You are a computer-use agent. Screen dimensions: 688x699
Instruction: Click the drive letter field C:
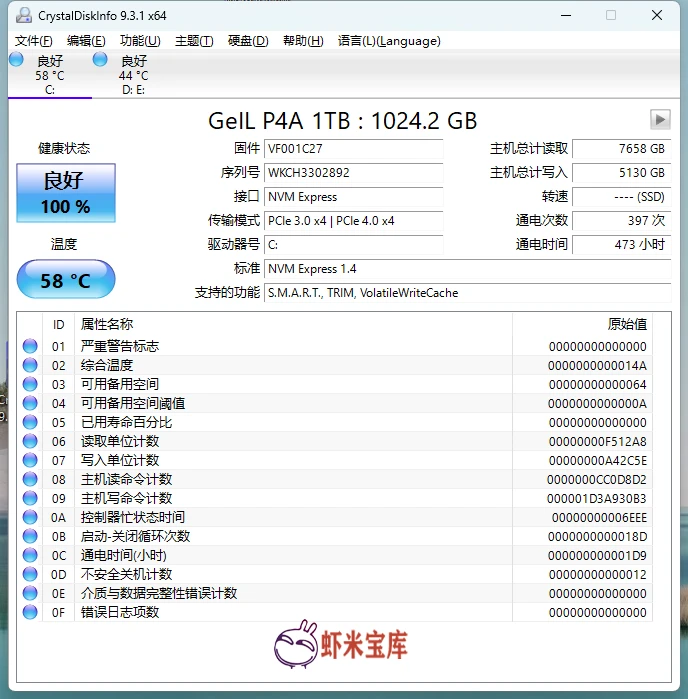(354, 245)
